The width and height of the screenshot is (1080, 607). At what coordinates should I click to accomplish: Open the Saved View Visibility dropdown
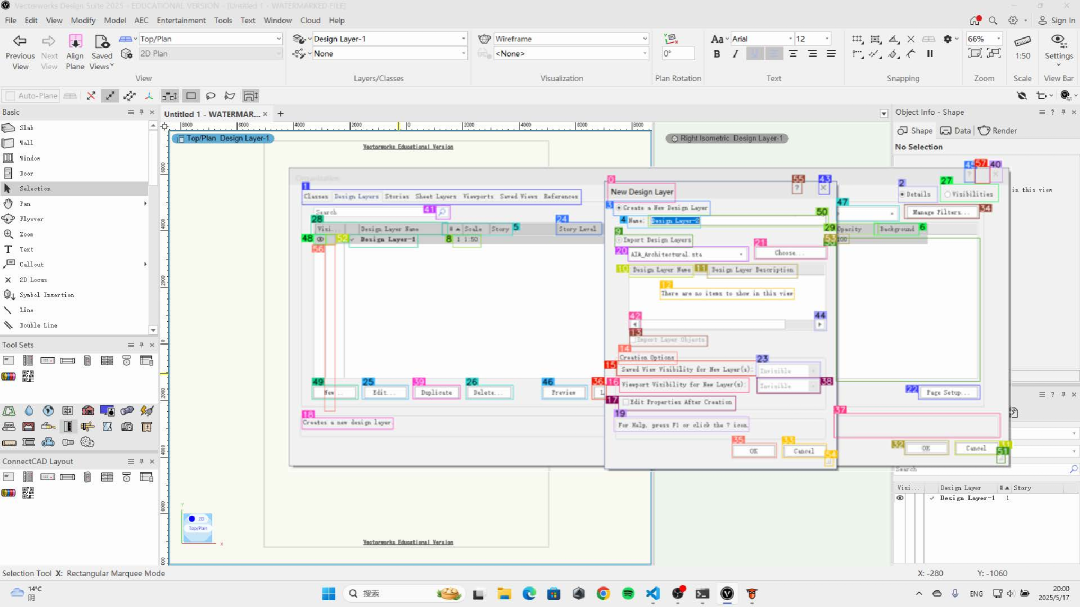788,371
